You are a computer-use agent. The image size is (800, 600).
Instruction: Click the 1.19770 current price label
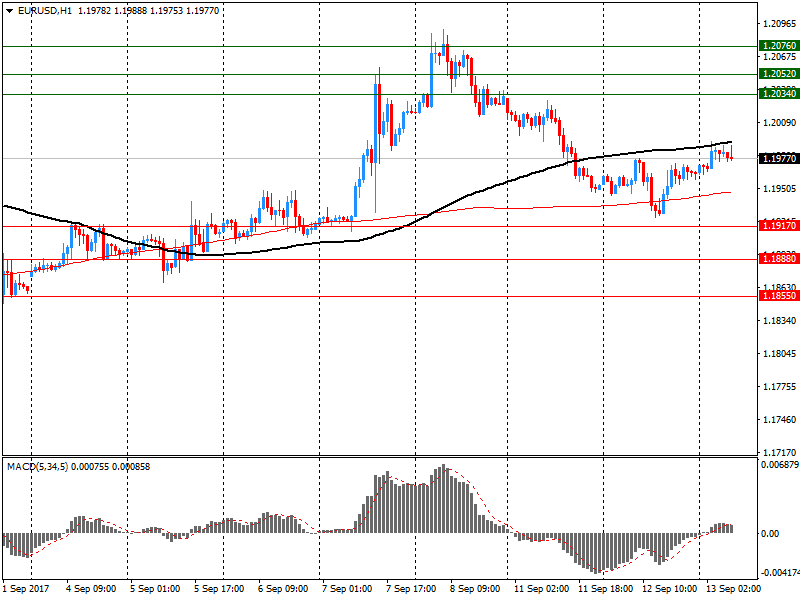point(779,159)
